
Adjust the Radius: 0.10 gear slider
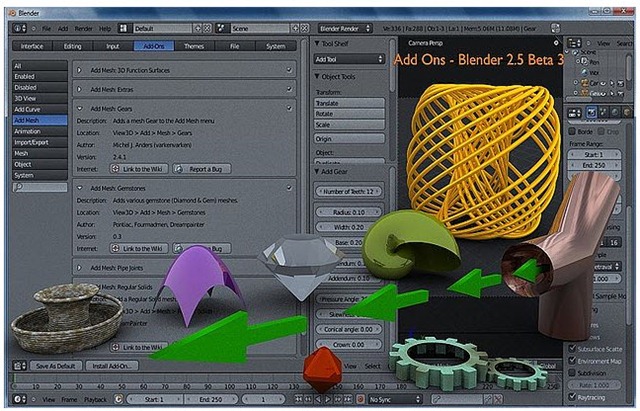point(349,212)
